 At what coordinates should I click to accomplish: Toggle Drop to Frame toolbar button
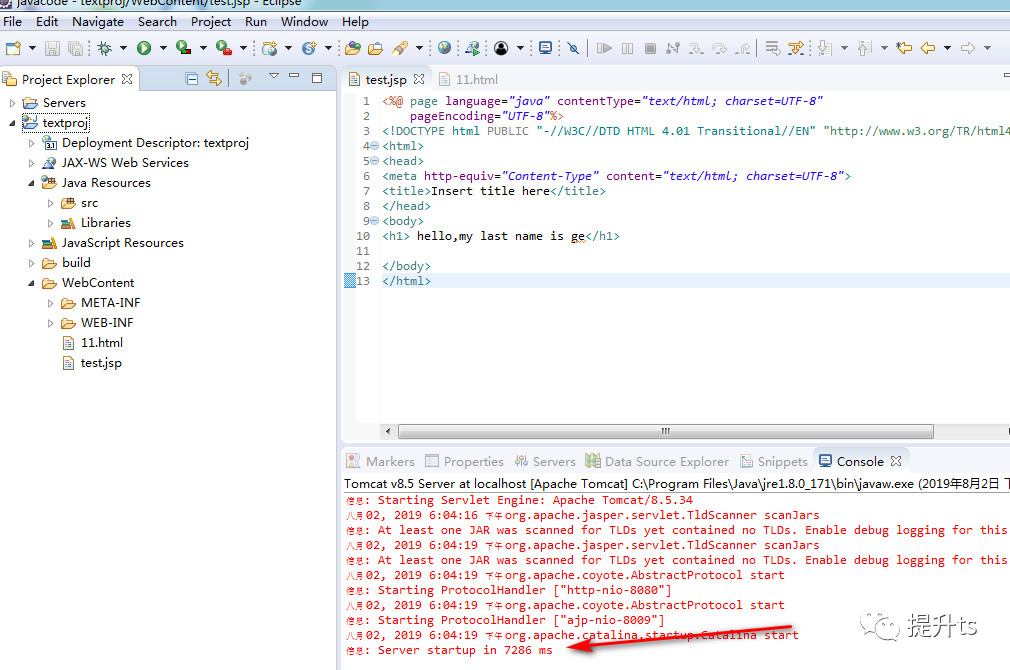[772, 48]
